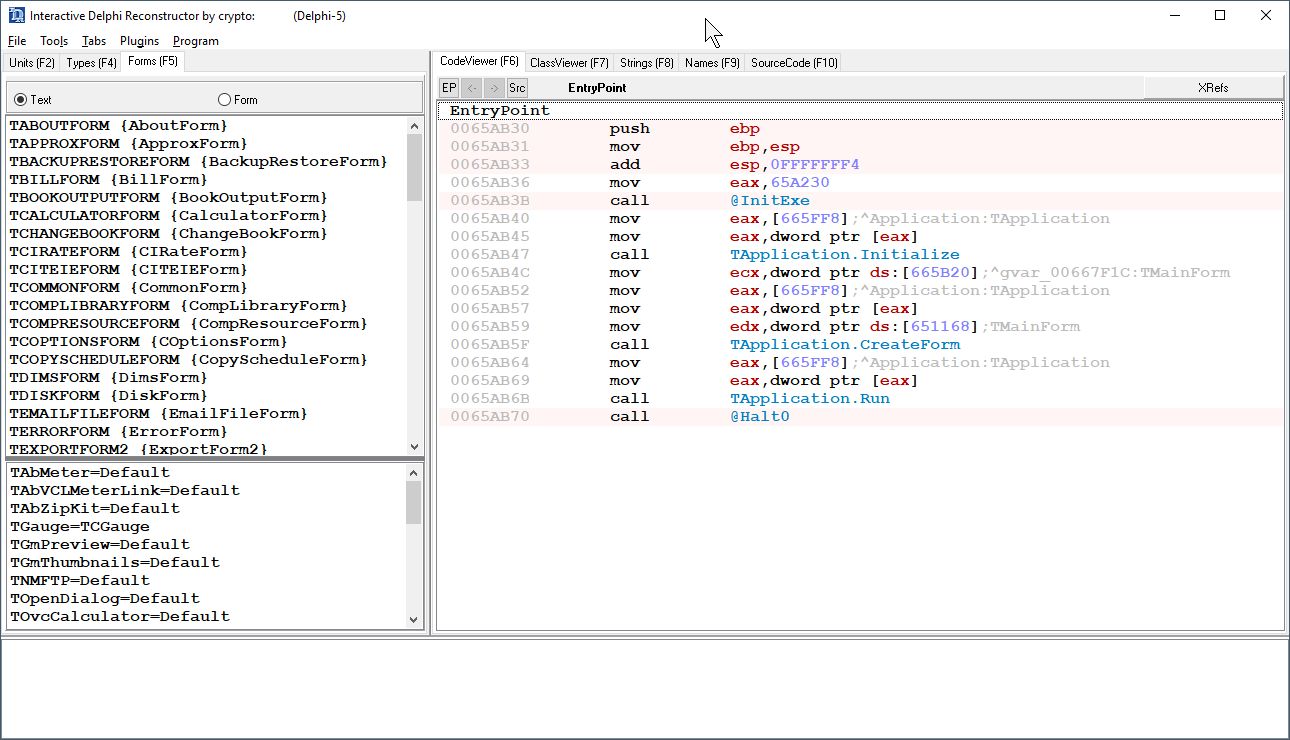Switch to the Types (F4) tab
Viewport: 1290px width, 740px height.
89,62
